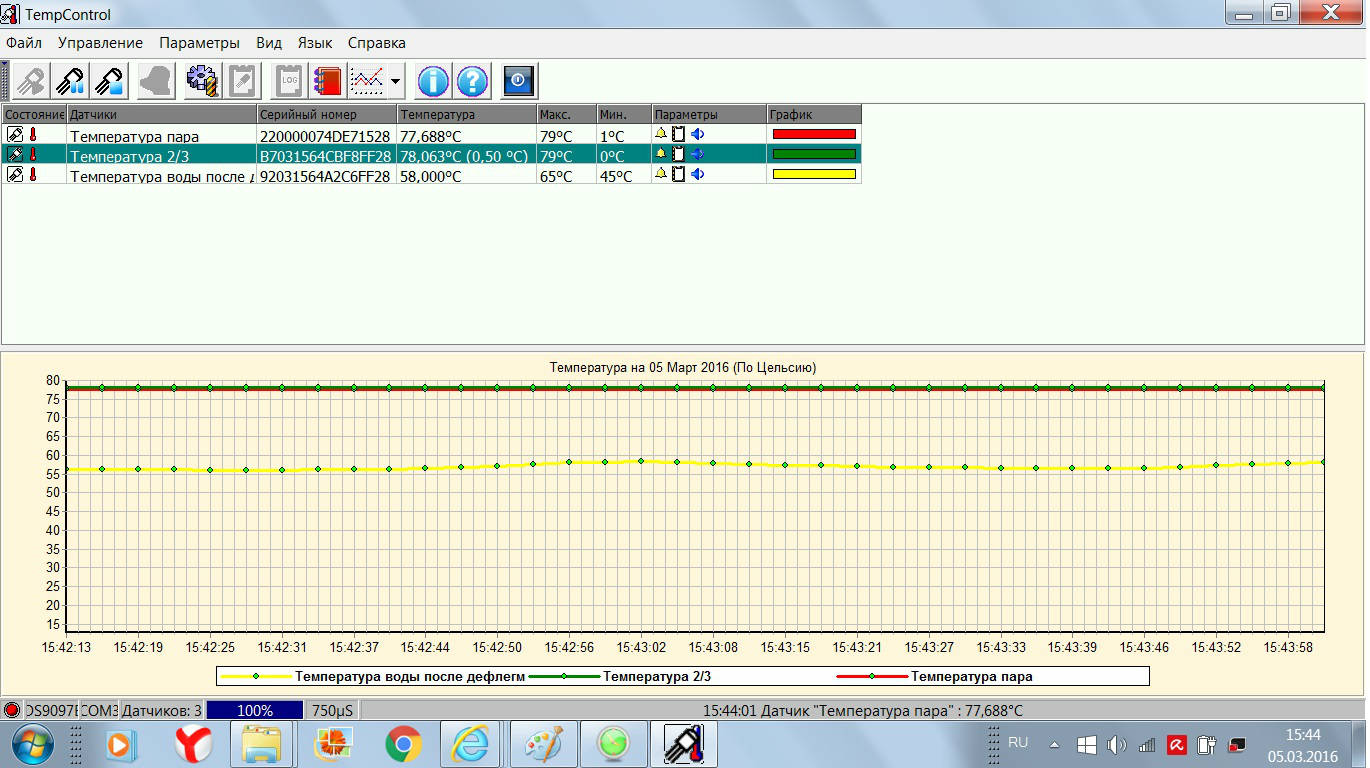Click the sensor search toolbar icon with blue bars
Viewport: 1370px width, 768px height.
coord(69,81)
